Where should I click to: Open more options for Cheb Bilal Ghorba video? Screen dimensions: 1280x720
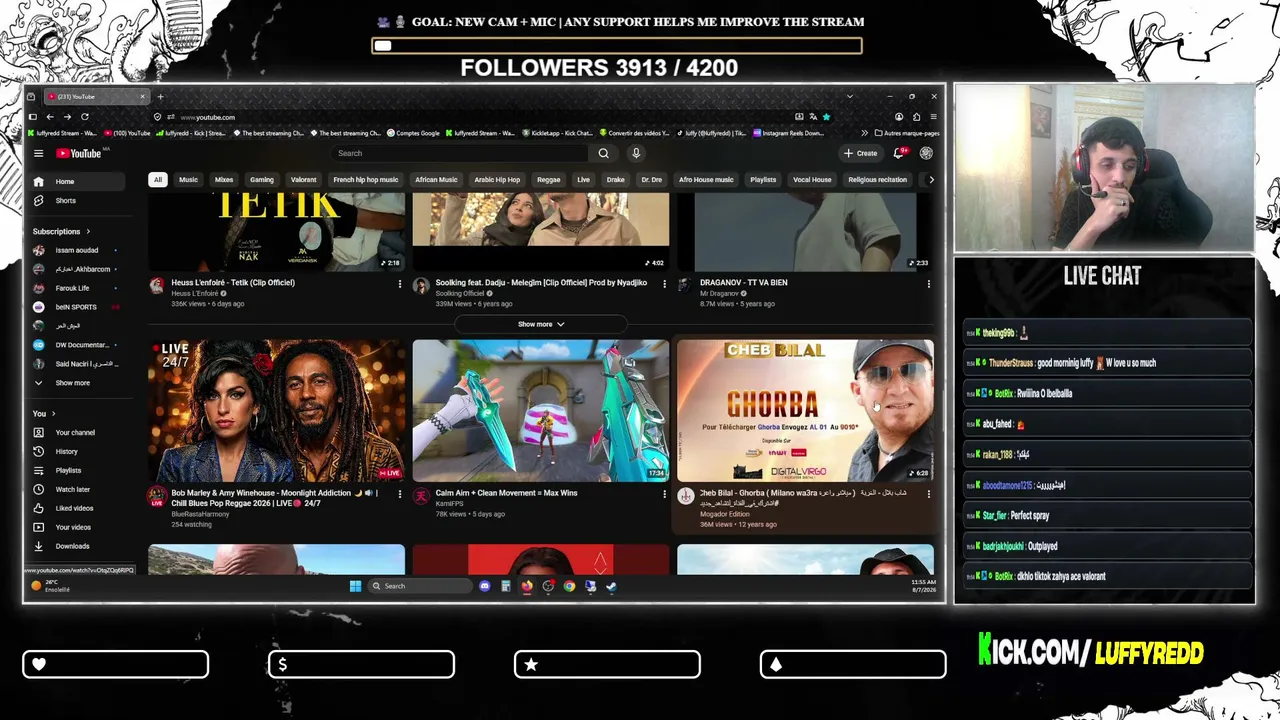pos(928,494)
